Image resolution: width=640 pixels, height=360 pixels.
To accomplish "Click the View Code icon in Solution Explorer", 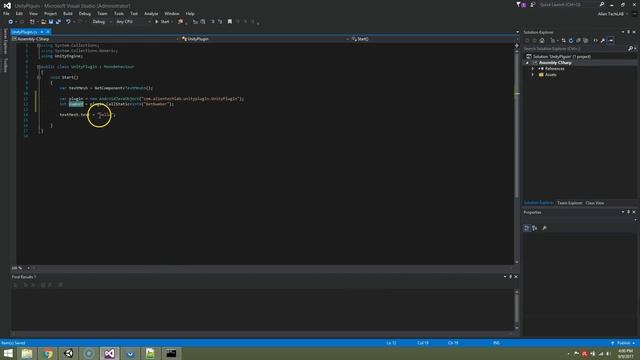I will pyautogui.click(x=596, y=40).
